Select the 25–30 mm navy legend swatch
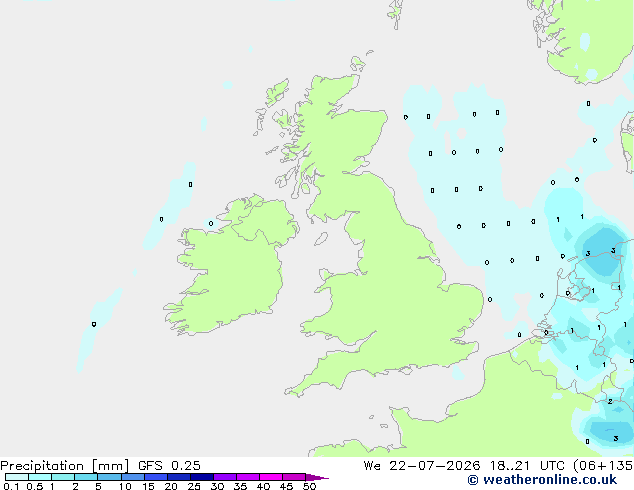This screenshot has height=490, width=634. [202, 477]
